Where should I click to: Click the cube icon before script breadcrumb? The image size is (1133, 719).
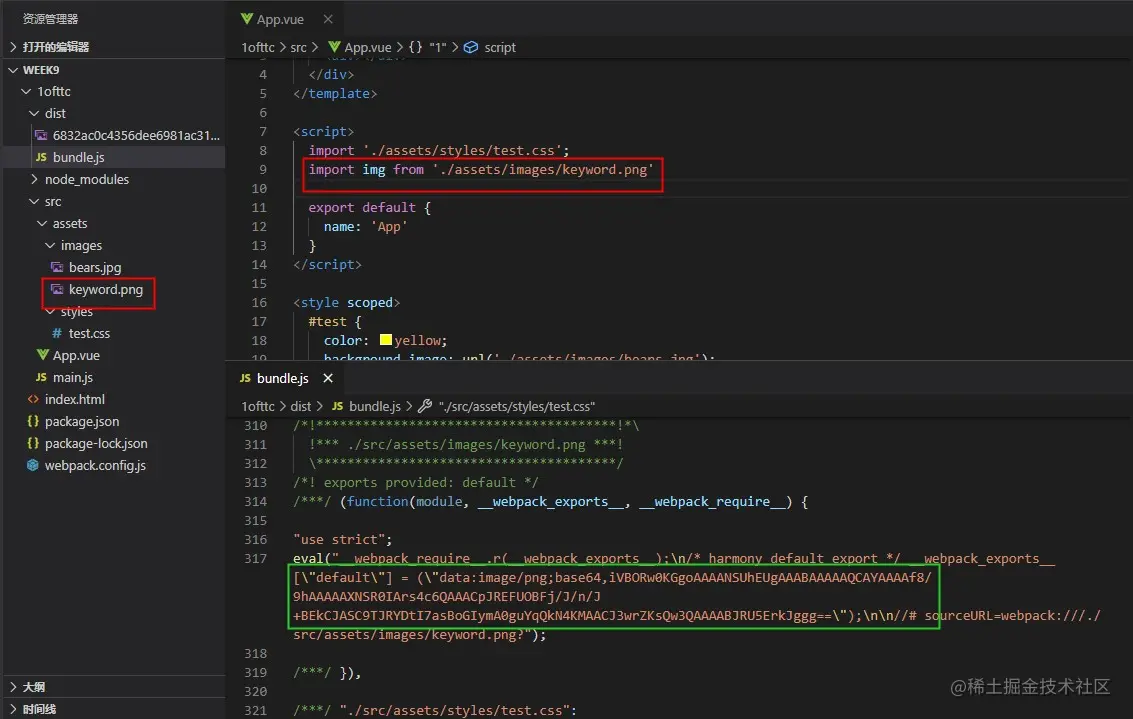coord(470,48)
